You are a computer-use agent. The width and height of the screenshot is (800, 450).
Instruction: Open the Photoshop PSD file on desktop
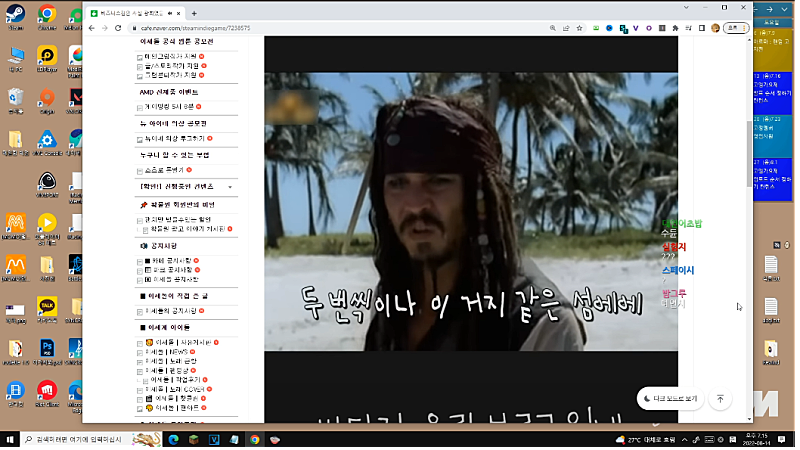coord(47,352)
